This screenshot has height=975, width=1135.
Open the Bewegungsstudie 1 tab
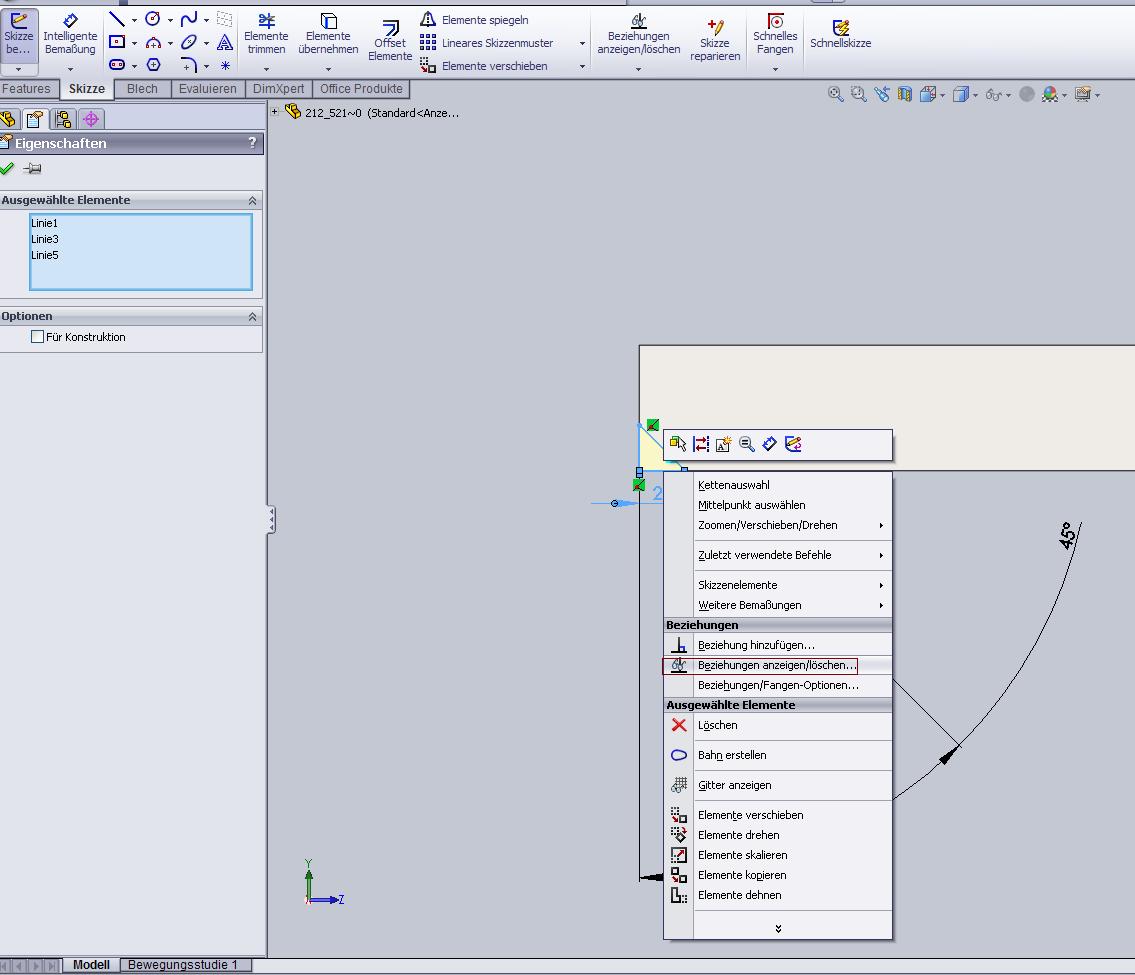pyautogui.click(x=183, y=965)
